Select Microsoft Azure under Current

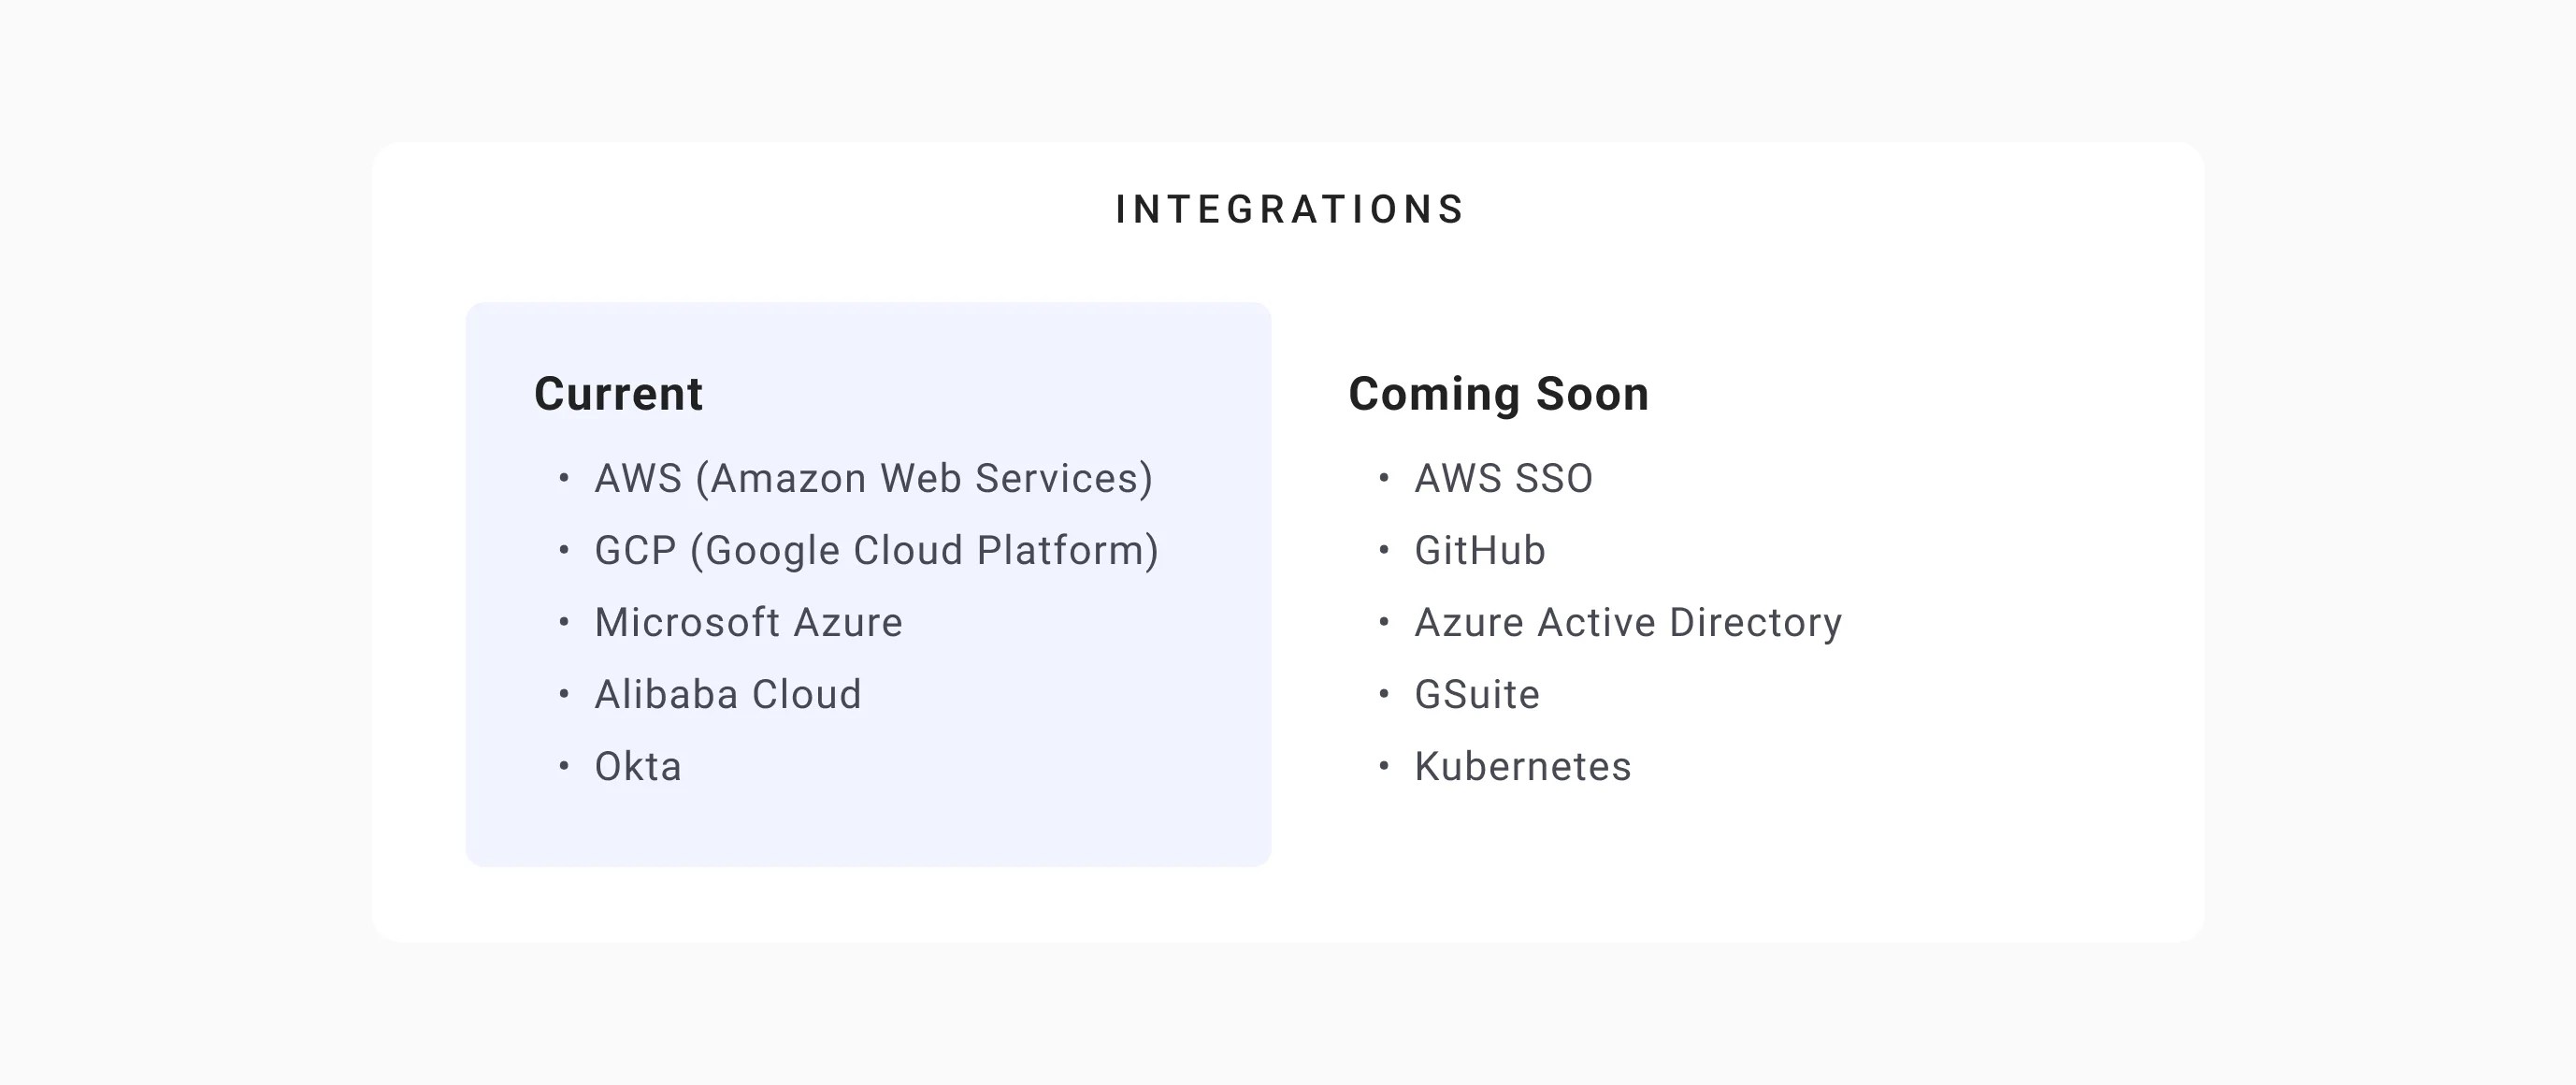[x=749, y=621]
